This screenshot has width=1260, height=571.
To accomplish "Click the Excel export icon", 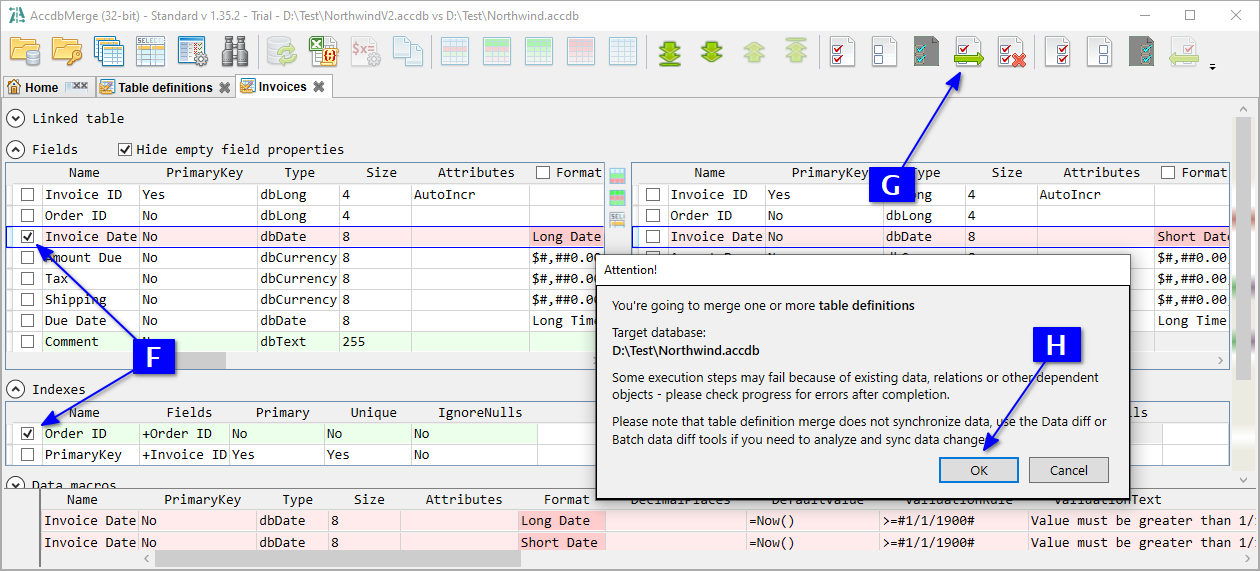I will 324,51.
